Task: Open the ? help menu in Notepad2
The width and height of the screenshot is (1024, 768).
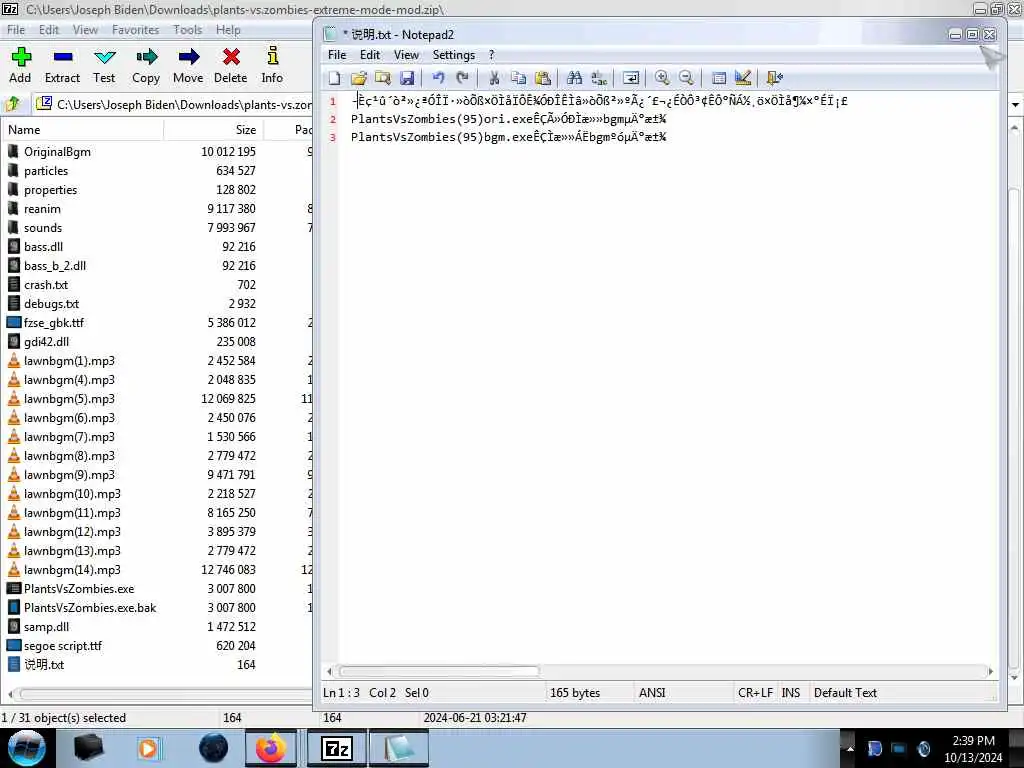Action: click(x=492, y=55)
